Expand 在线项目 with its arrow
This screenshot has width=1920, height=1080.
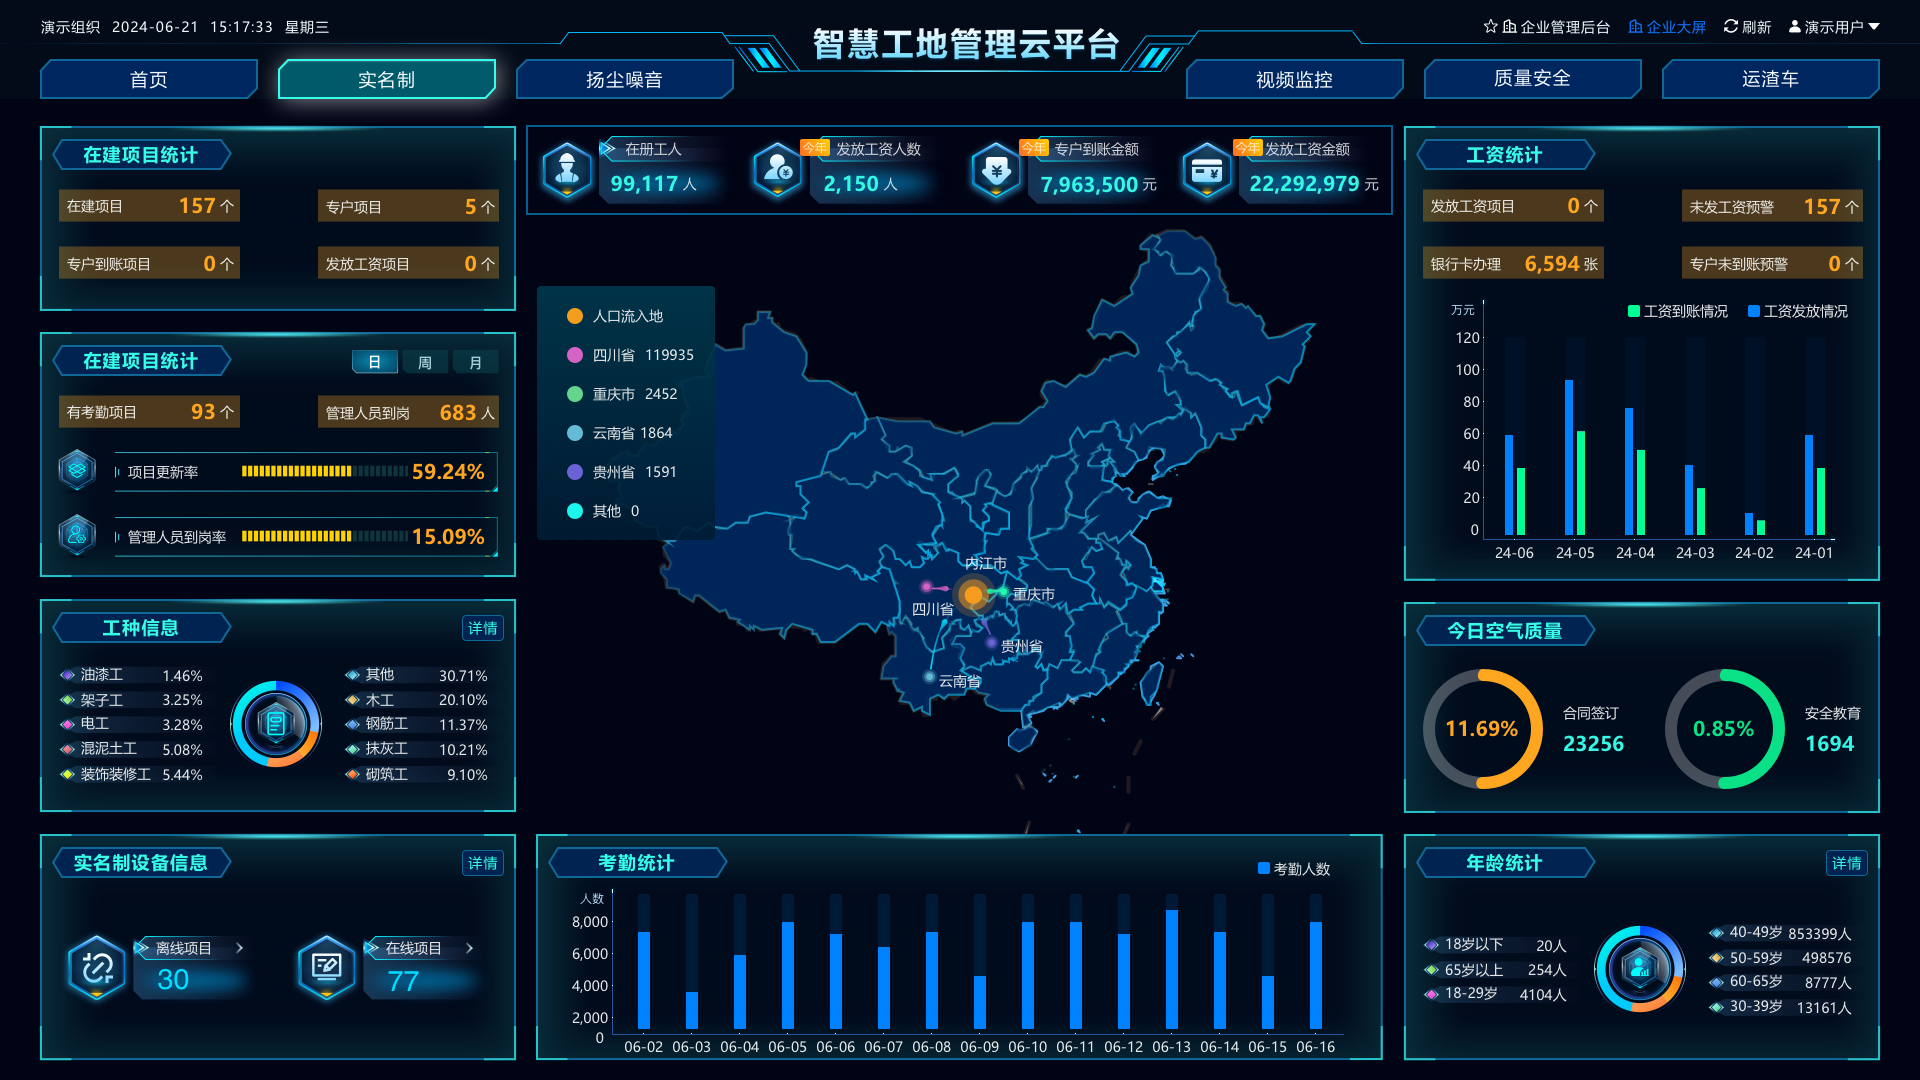(x=469, y=947)
